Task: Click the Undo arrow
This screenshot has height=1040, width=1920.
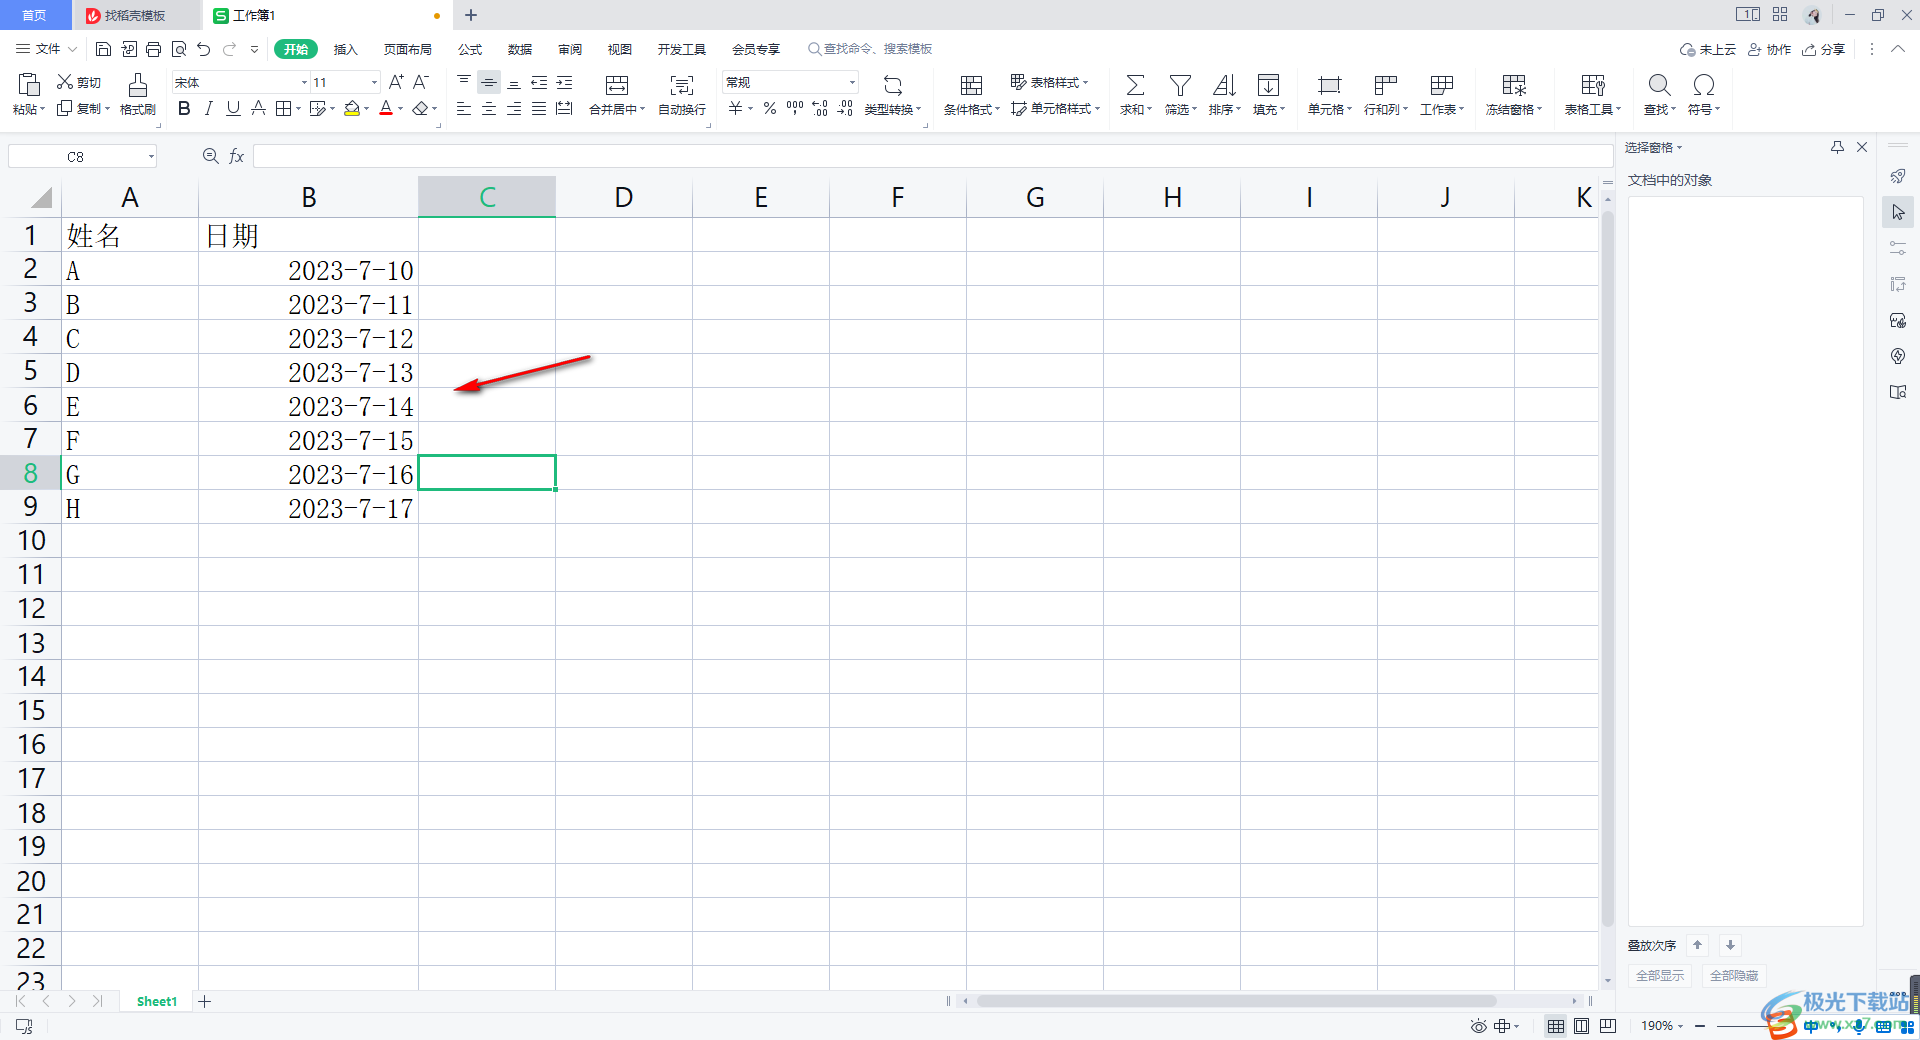Action: point(204,49)
